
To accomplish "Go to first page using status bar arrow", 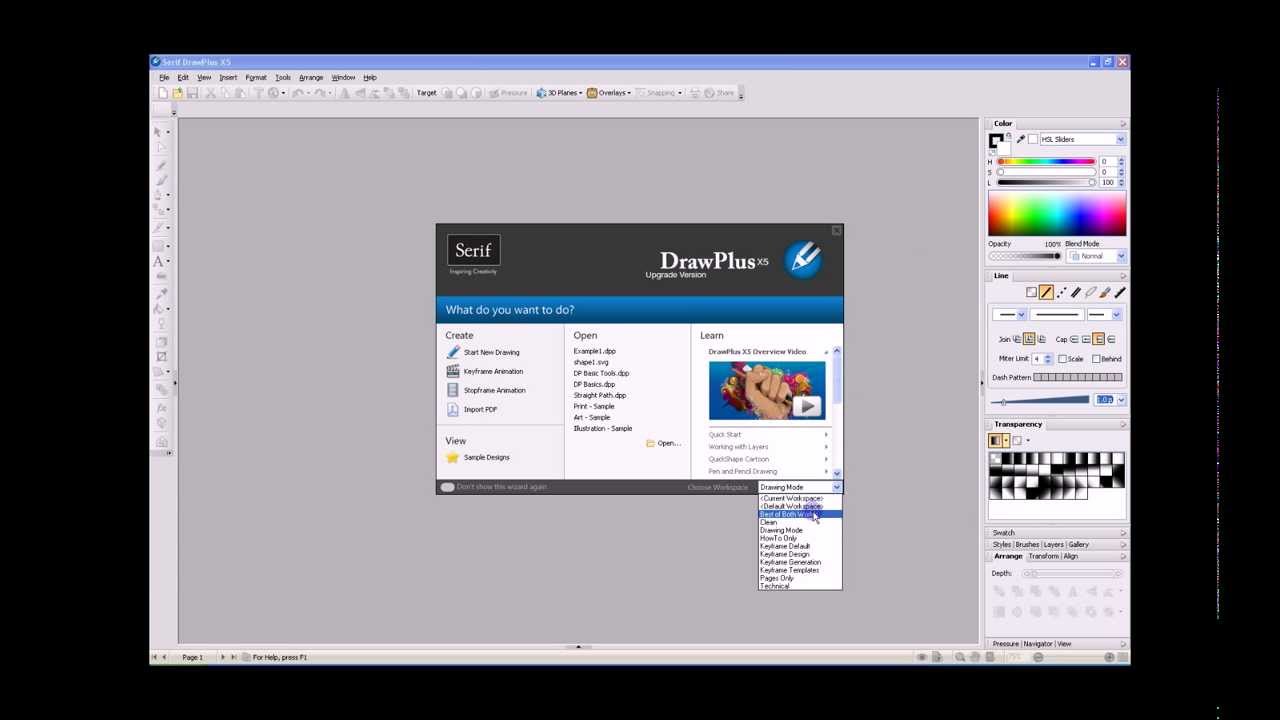I will (154, 657).
